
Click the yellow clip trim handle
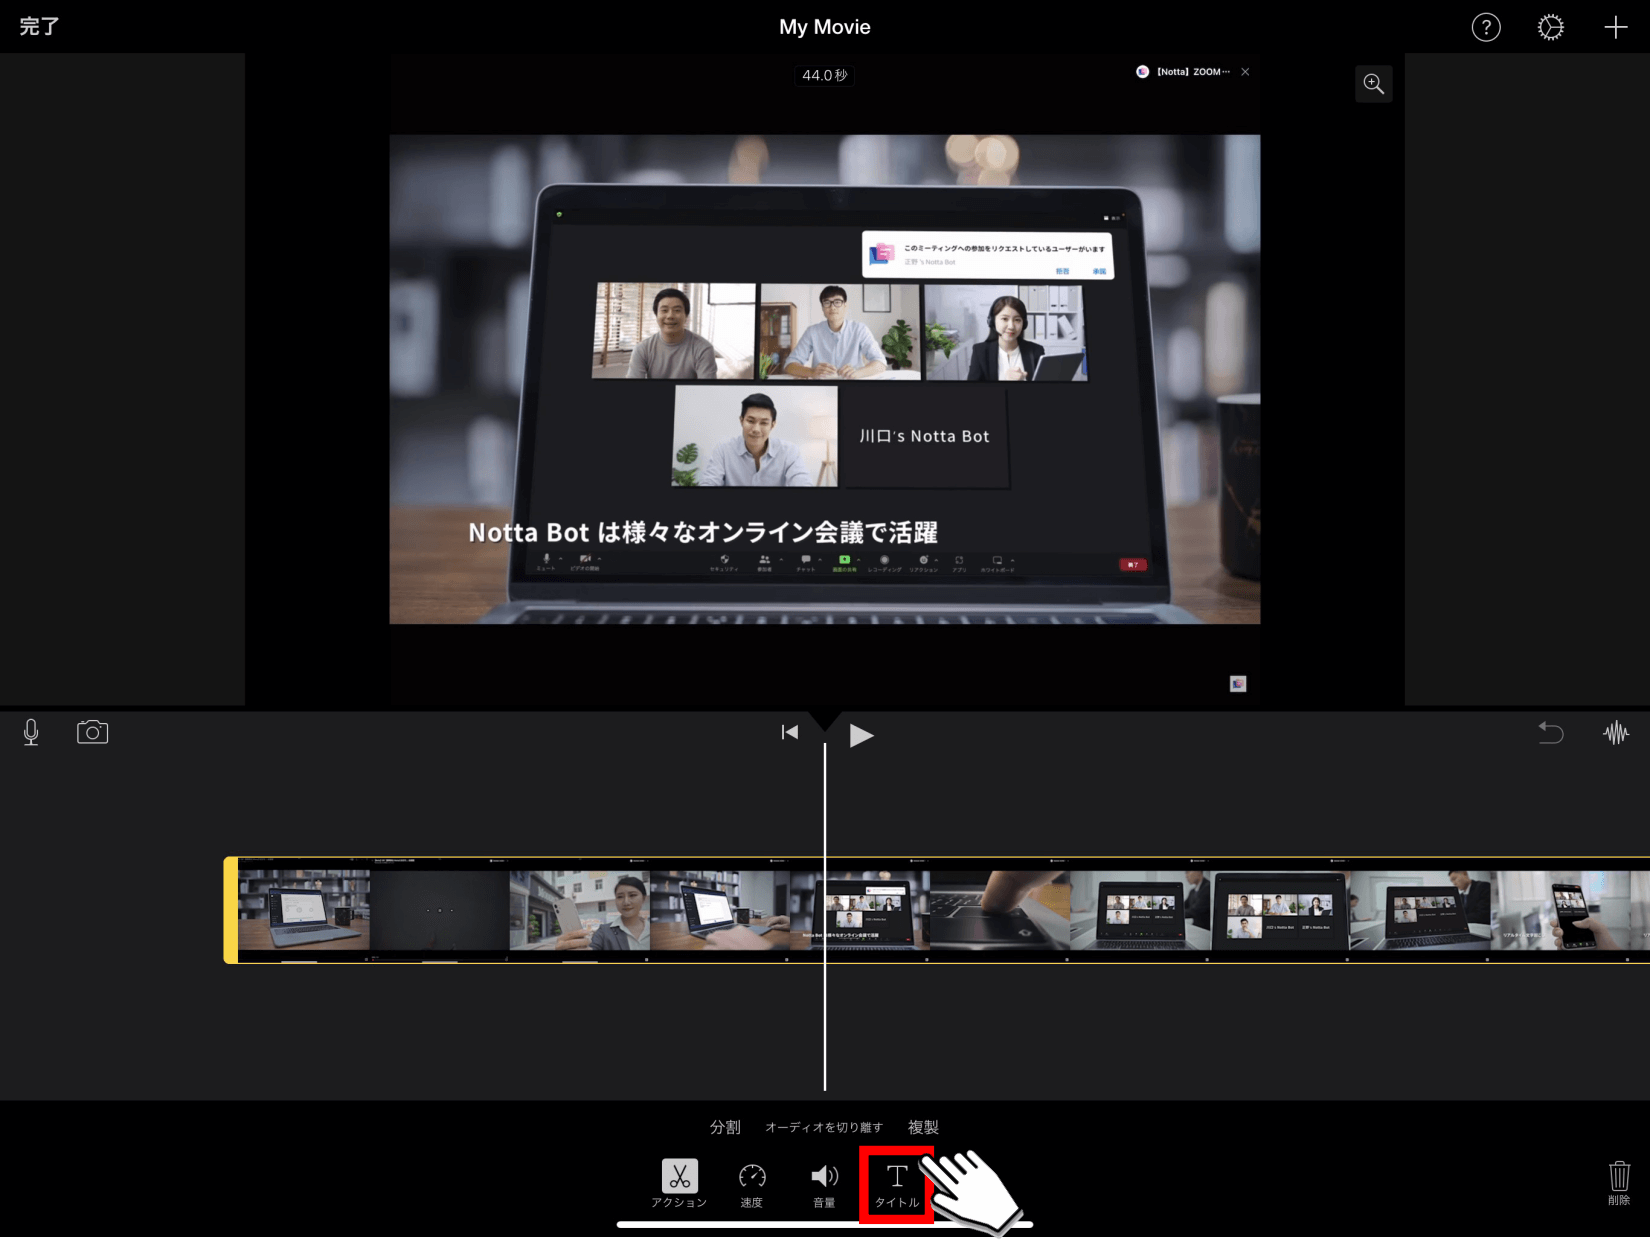coord(231,910)
